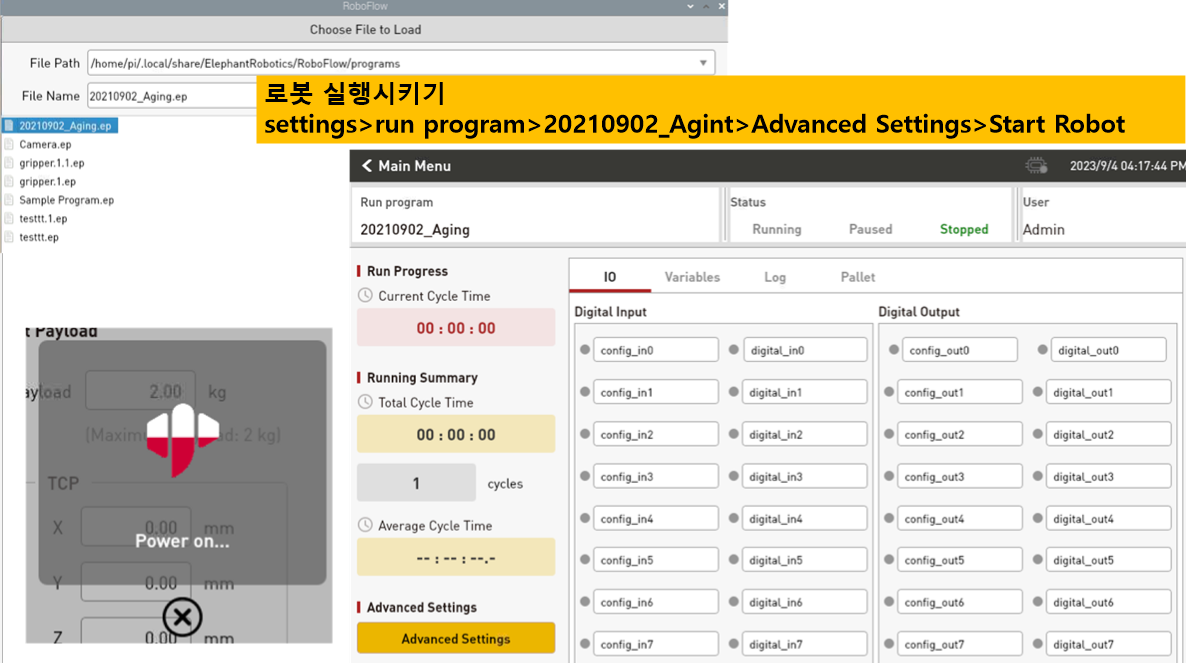Select testtt.1.ep in the file list
Image resolution: width=1186 pixels, height=663 pixels.
click(43, 218)
